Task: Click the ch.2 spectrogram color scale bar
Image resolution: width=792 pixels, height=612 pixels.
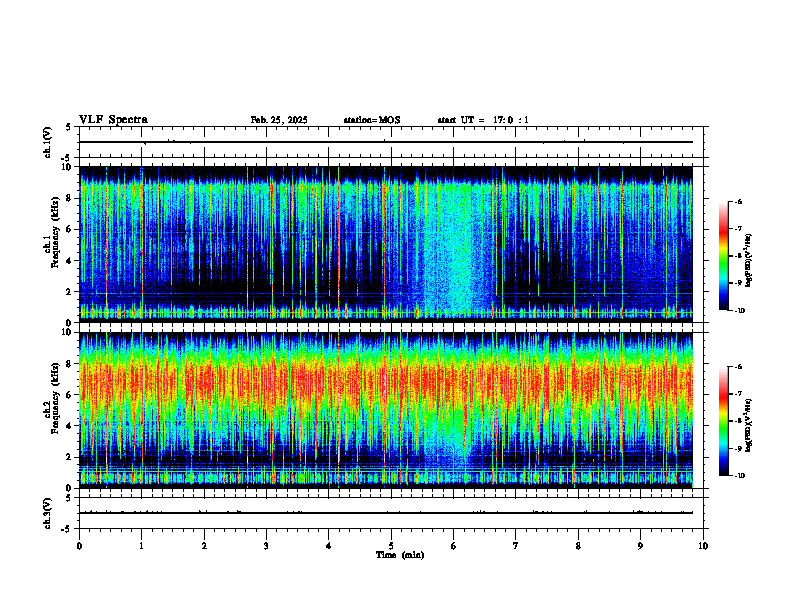Action: (x=723, y=421)
